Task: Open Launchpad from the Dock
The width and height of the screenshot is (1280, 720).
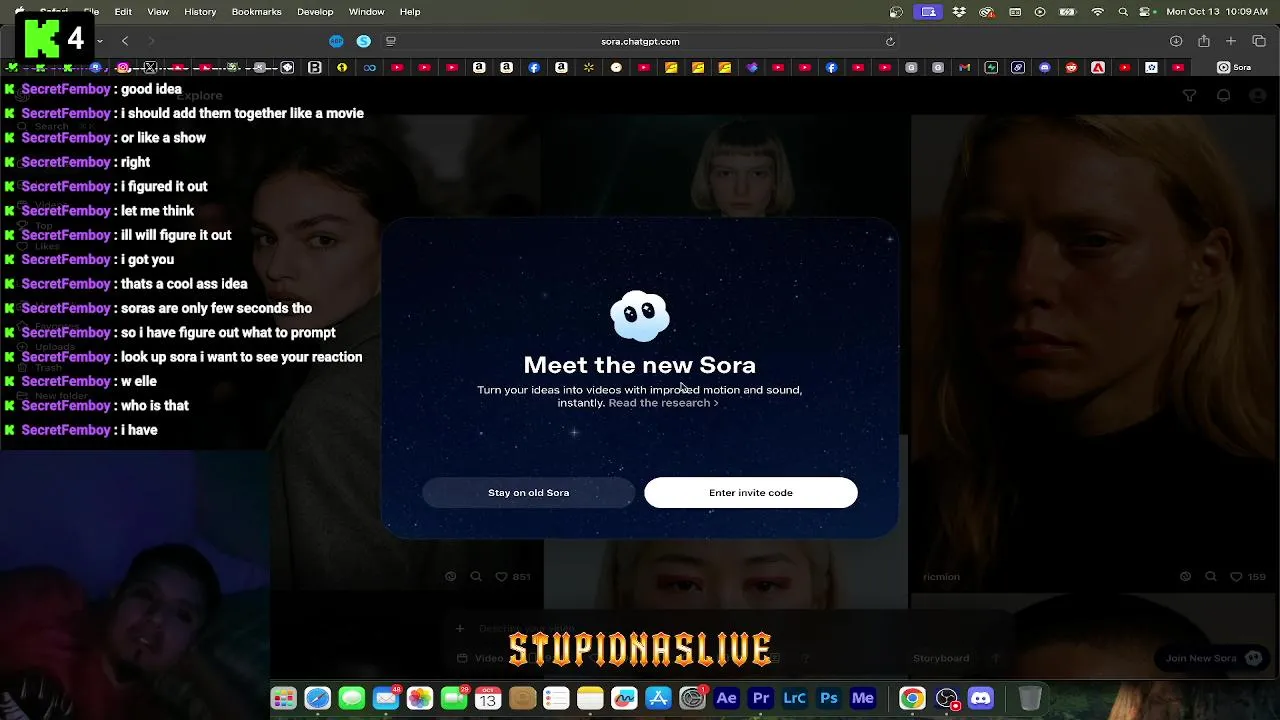Action: pyautogui.click(x=284, y=698)
